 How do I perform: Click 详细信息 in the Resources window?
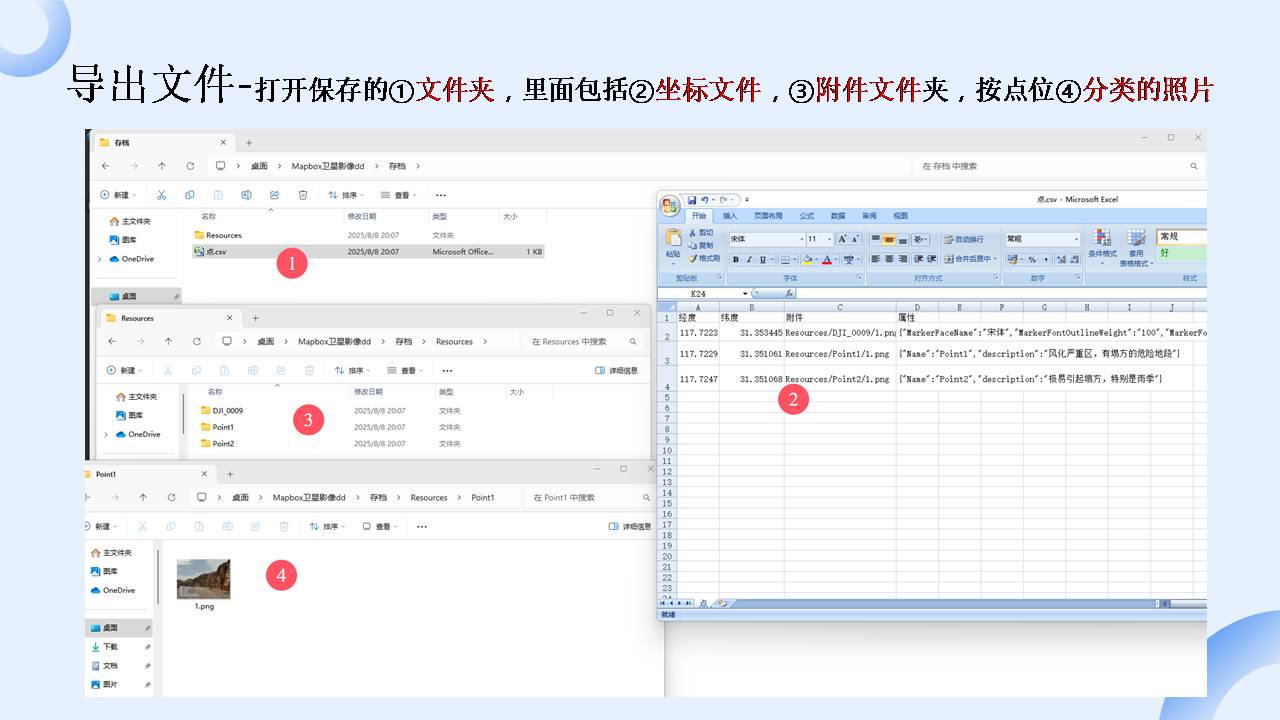(616, 370)
